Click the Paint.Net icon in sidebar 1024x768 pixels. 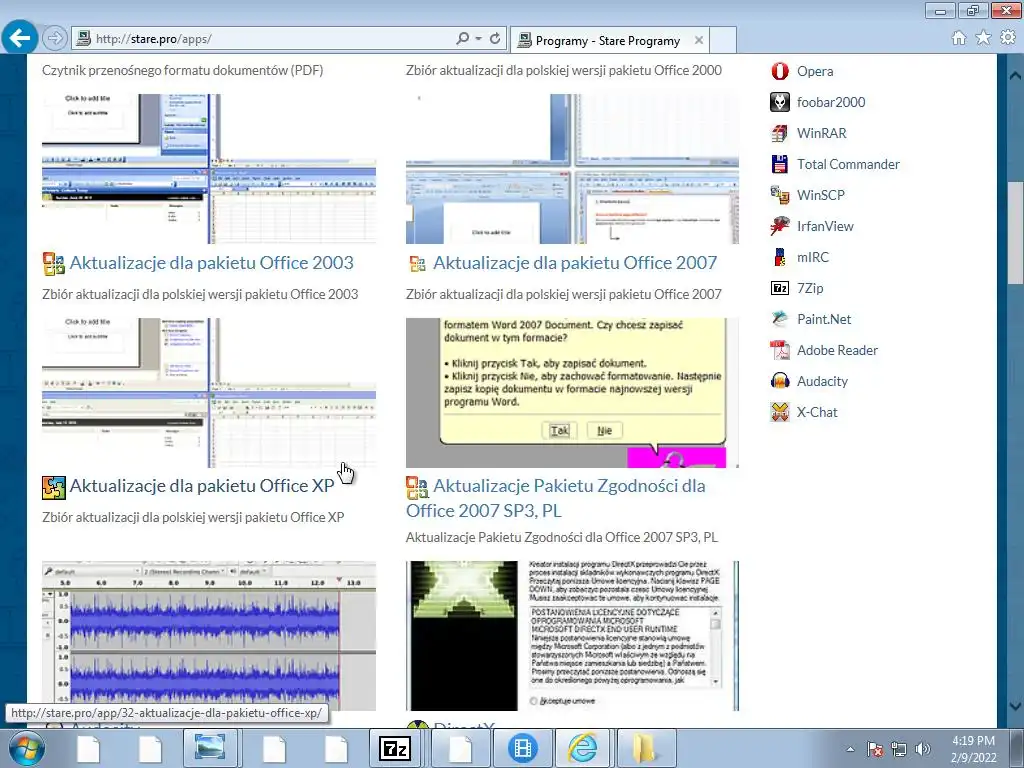[780, 319]
